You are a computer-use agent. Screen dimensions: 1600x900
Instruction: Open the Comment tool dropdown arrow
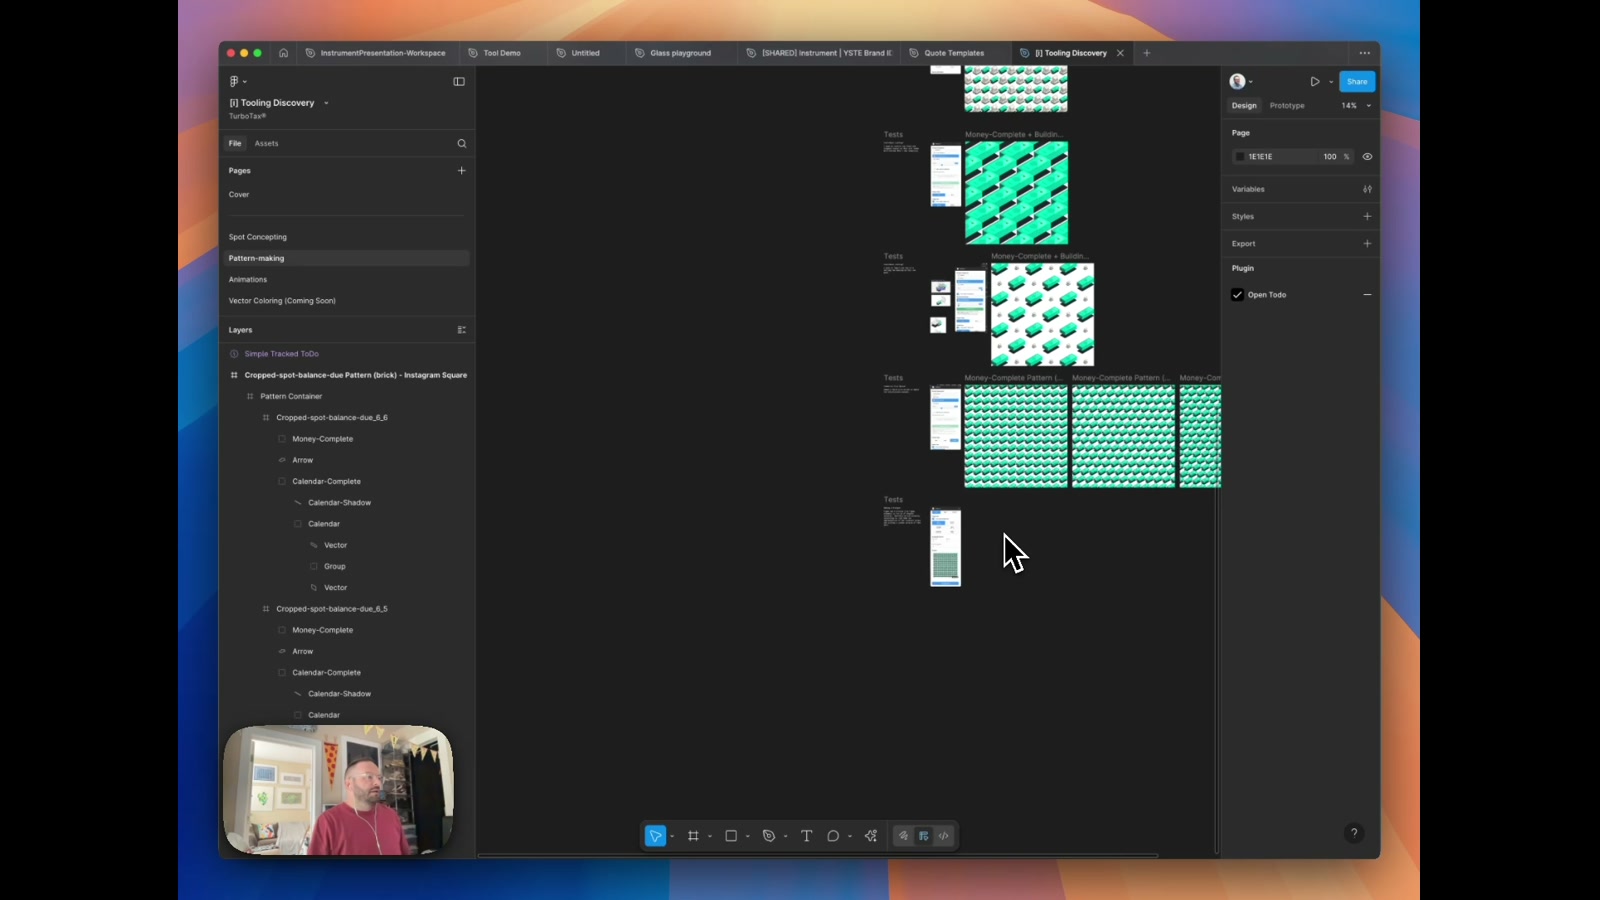point(850,836)
